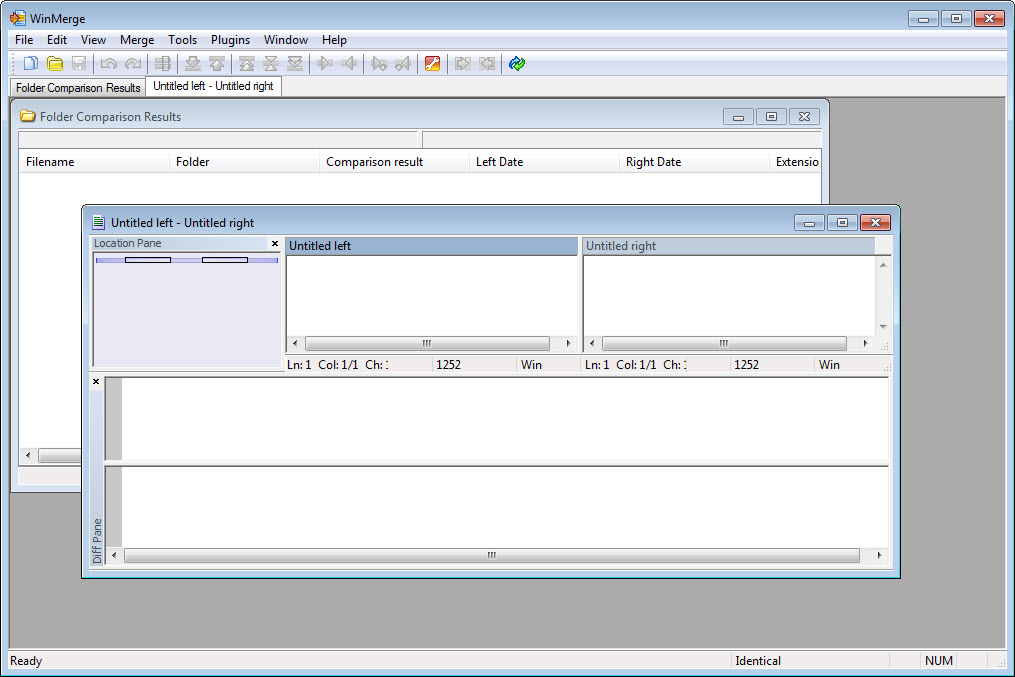Click 'NUM' indicator in status bar
Image resolution: width=1015 pixels, height=677 pixels.
pos(939,661)
